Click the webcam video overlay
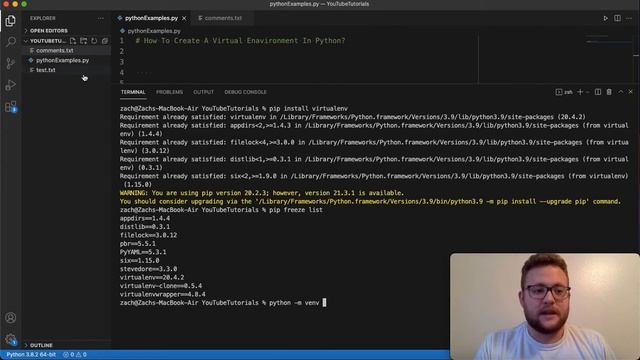The image size is (640, 360). pos(544,306)
